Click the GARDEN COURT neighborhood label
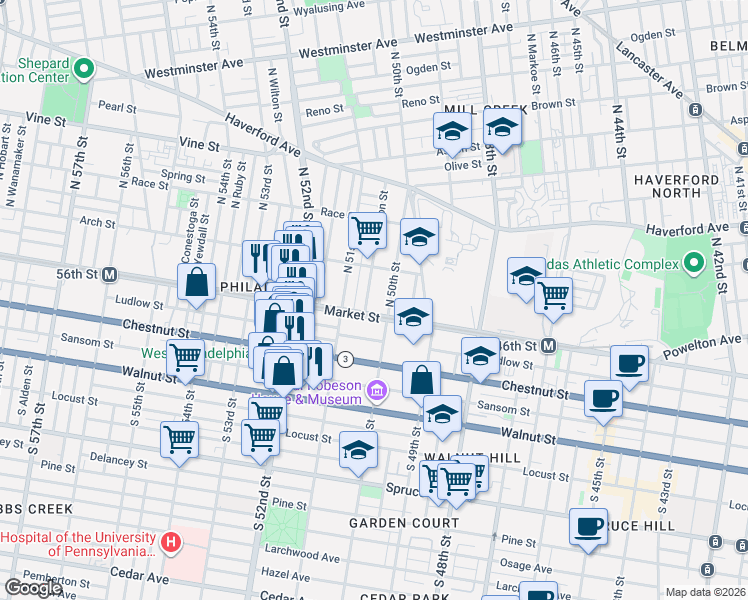The height and width of the screenshot is (600, 748). (x=404, y=523)
